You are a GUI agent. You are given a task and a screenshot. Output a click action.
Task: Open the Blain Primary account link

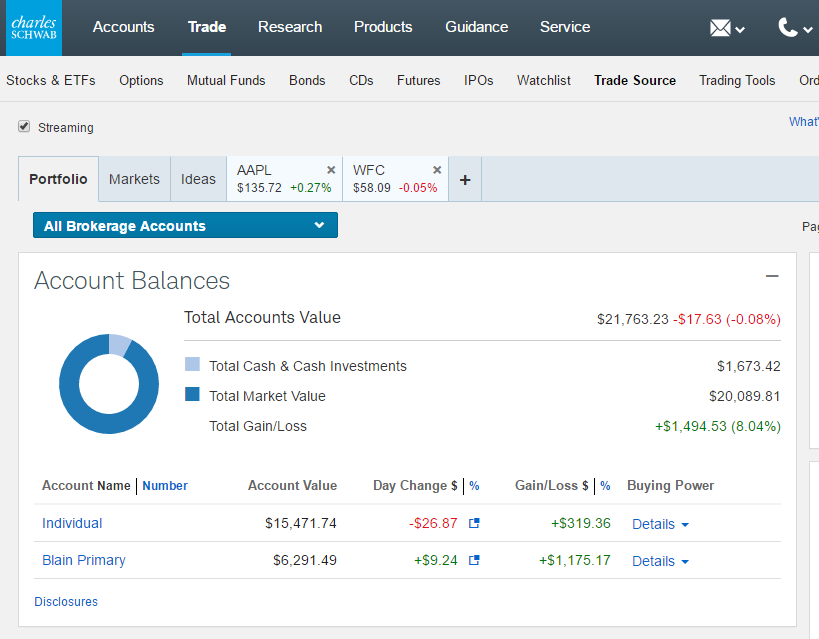click(84, 560)
